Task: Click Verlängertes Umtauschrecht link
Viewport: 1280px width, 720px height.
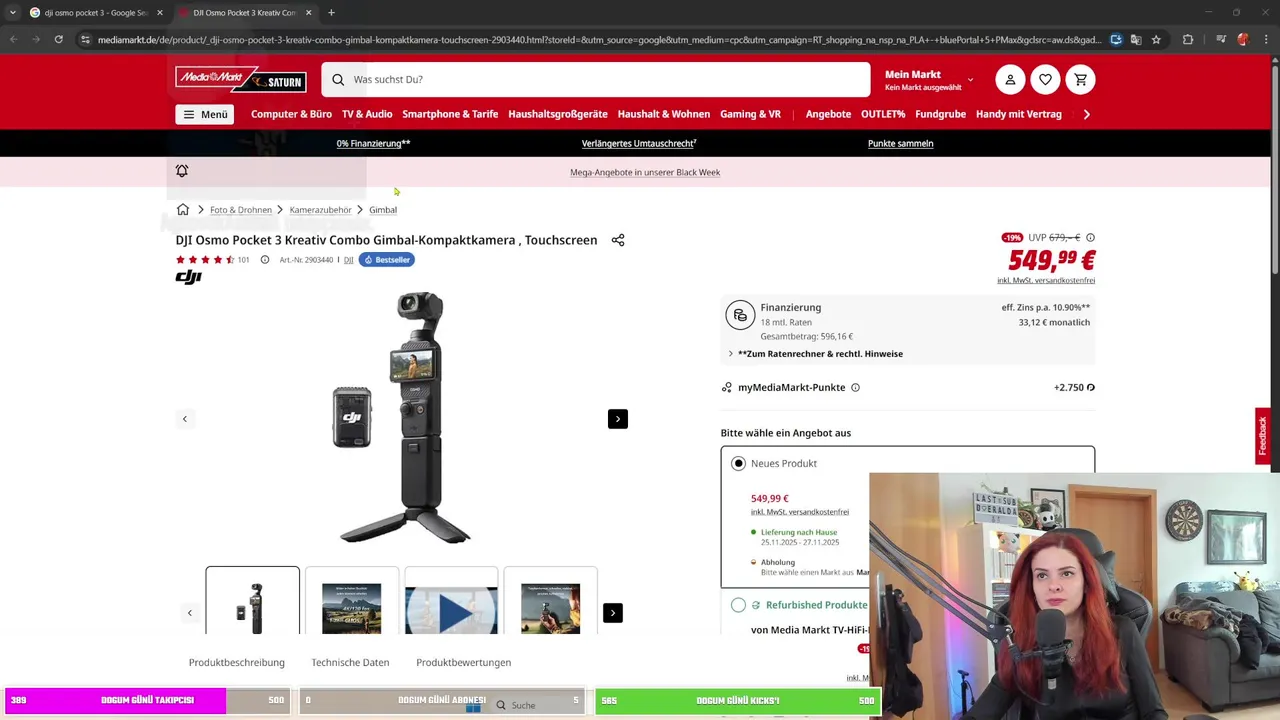Action: pyautogui.click(x=639, y=143)
